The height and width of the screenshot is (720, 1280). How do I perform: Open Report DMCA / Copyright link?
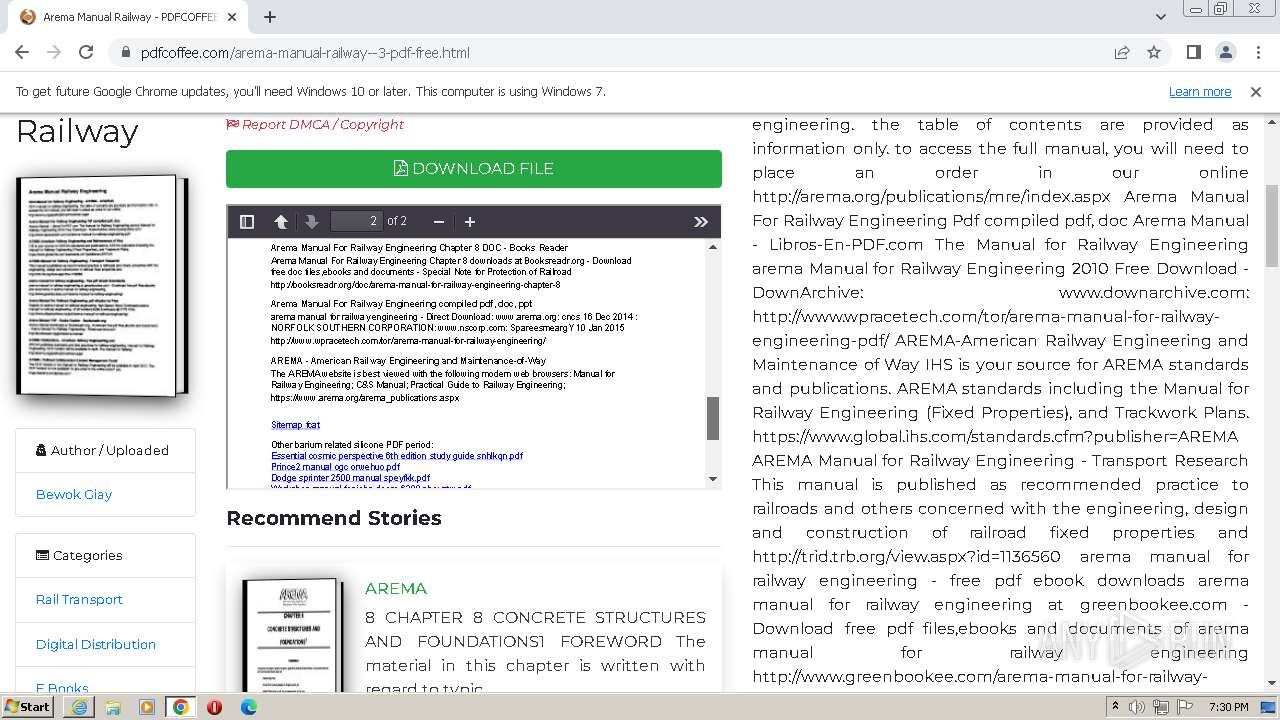(315, 124)
